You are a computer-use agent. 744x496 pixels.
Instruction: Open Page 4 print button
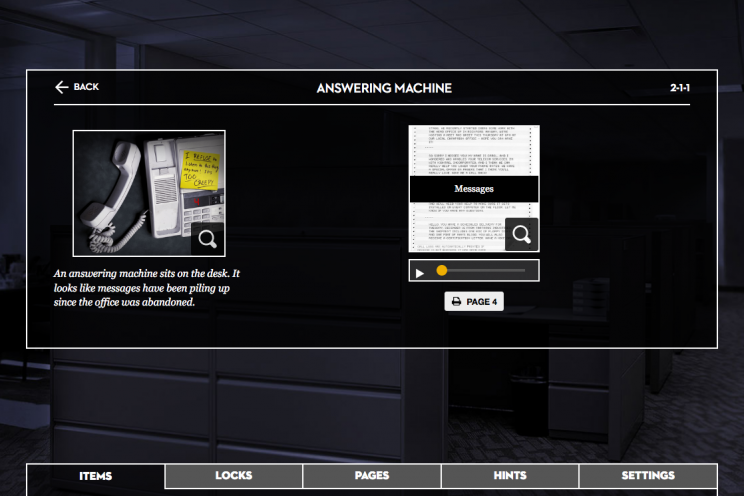click(x=474, y=301)
